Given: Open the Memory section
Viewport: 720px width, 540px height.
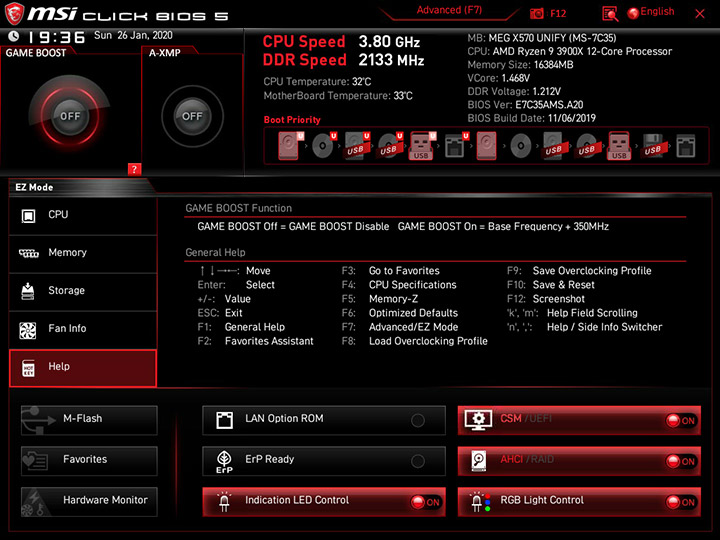Looking at the screenshot, I should tap(83, 253).
